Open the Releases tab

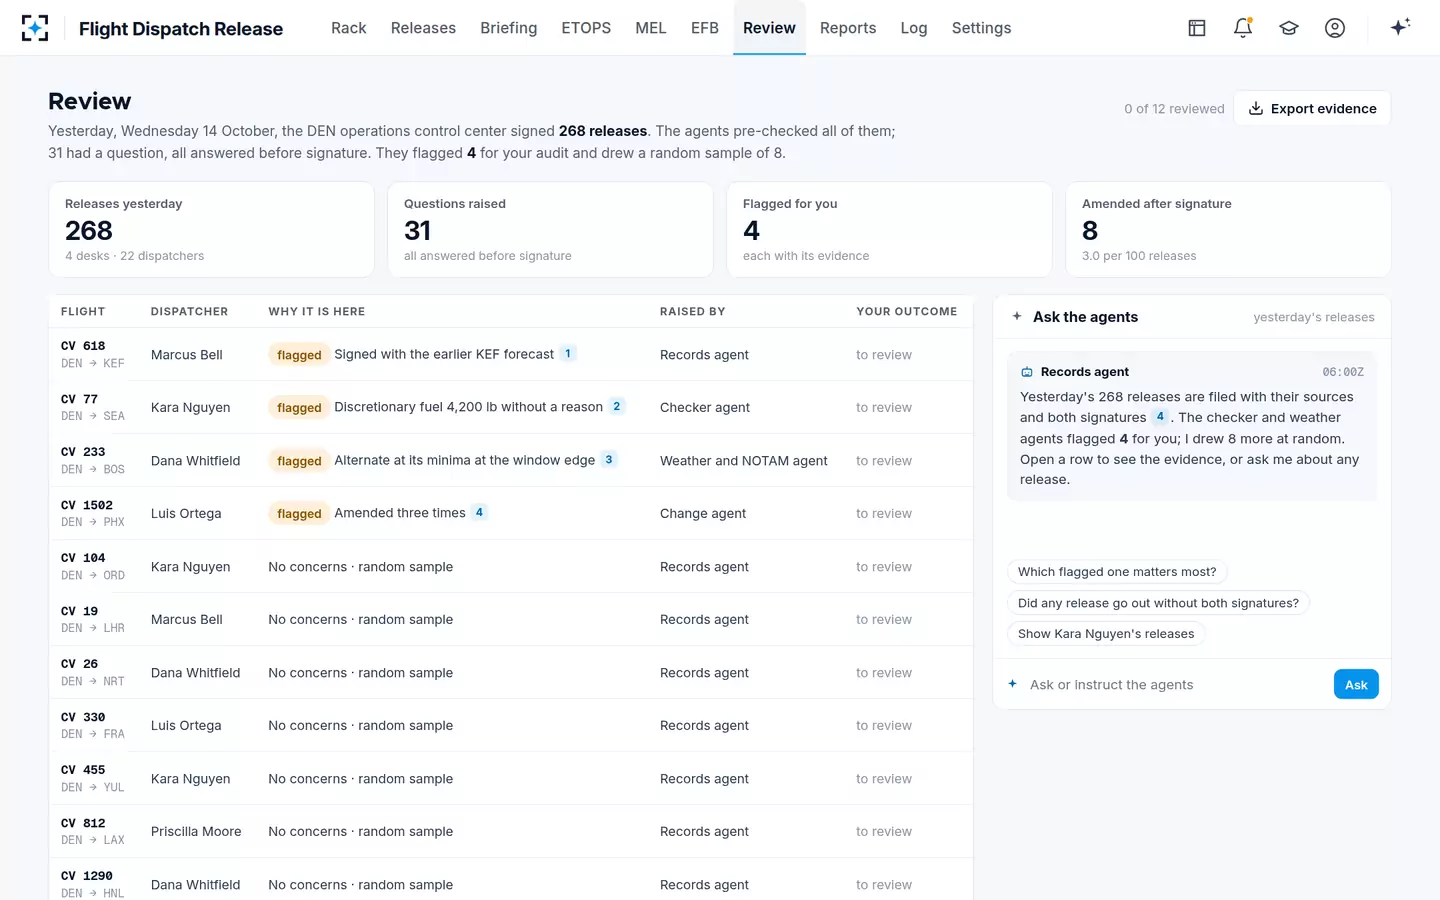[x=423, y=28]
